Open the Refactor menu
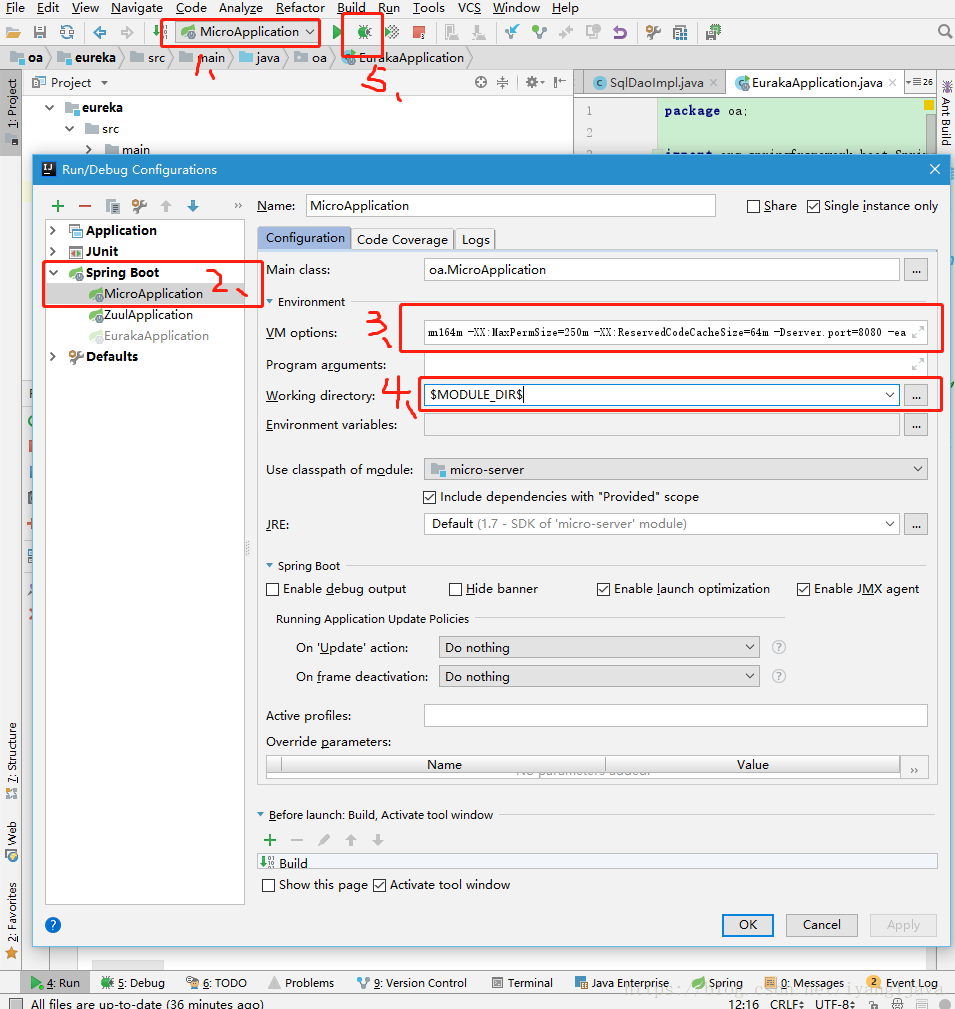This screenshot has height=1009, width=955. 300,8
